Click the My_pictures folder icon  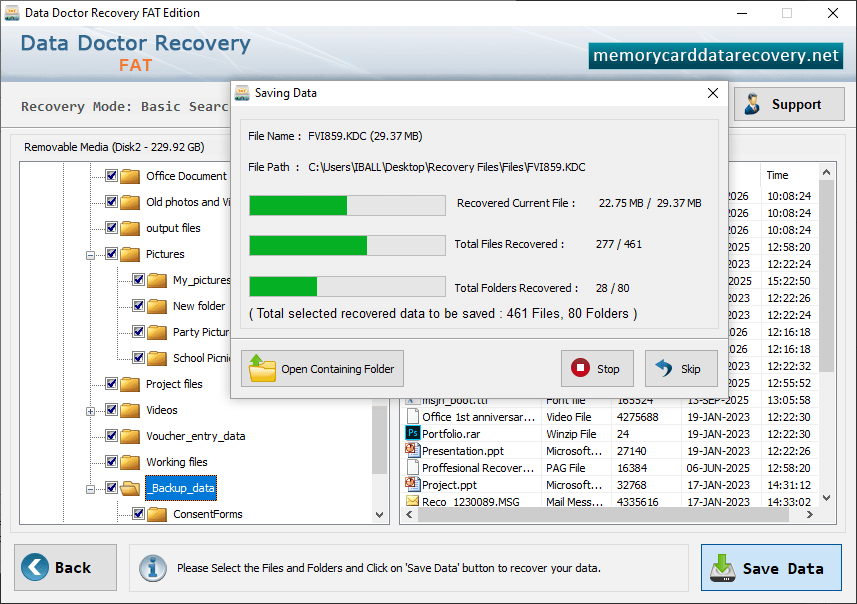157,280
